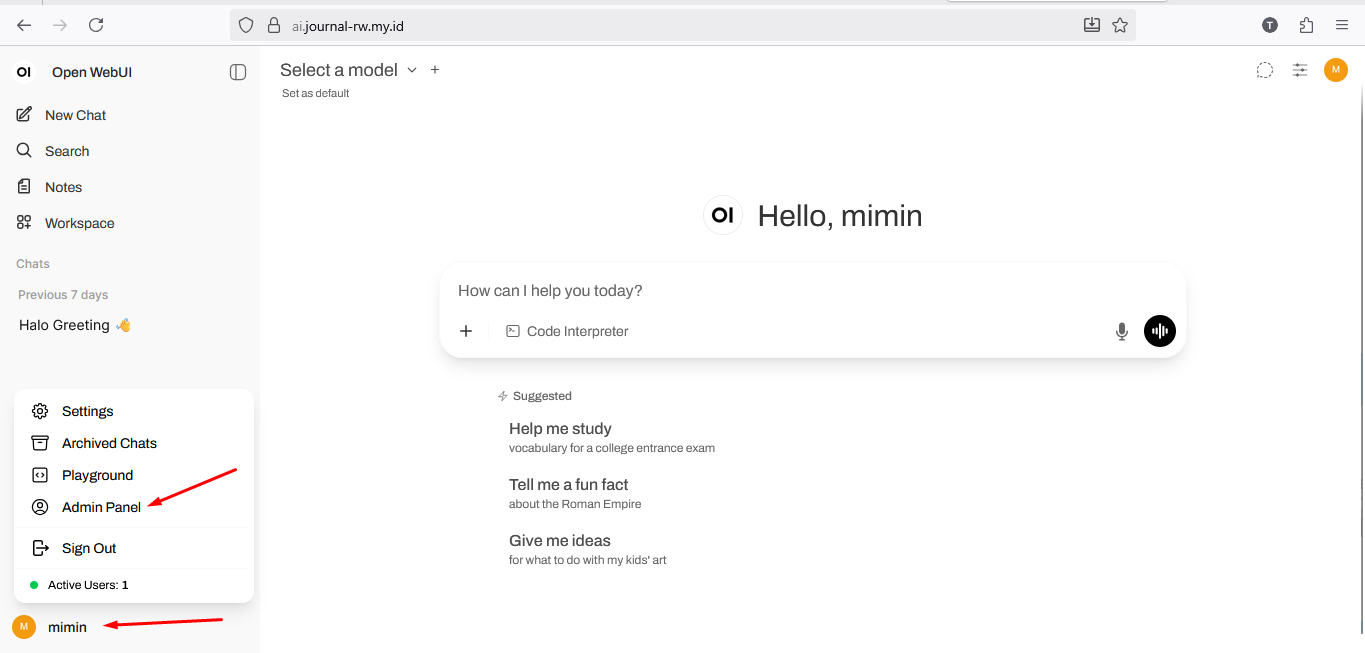Click the plus attachment icon in prompt box
1365x653 pixels.
(466, 331)
